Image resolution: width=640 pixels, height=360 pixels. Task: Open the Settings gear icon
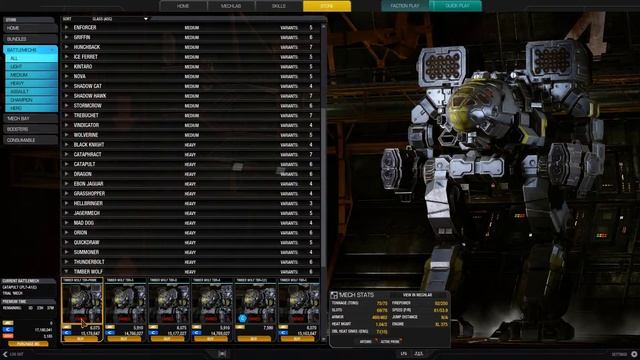coord(634,354)
